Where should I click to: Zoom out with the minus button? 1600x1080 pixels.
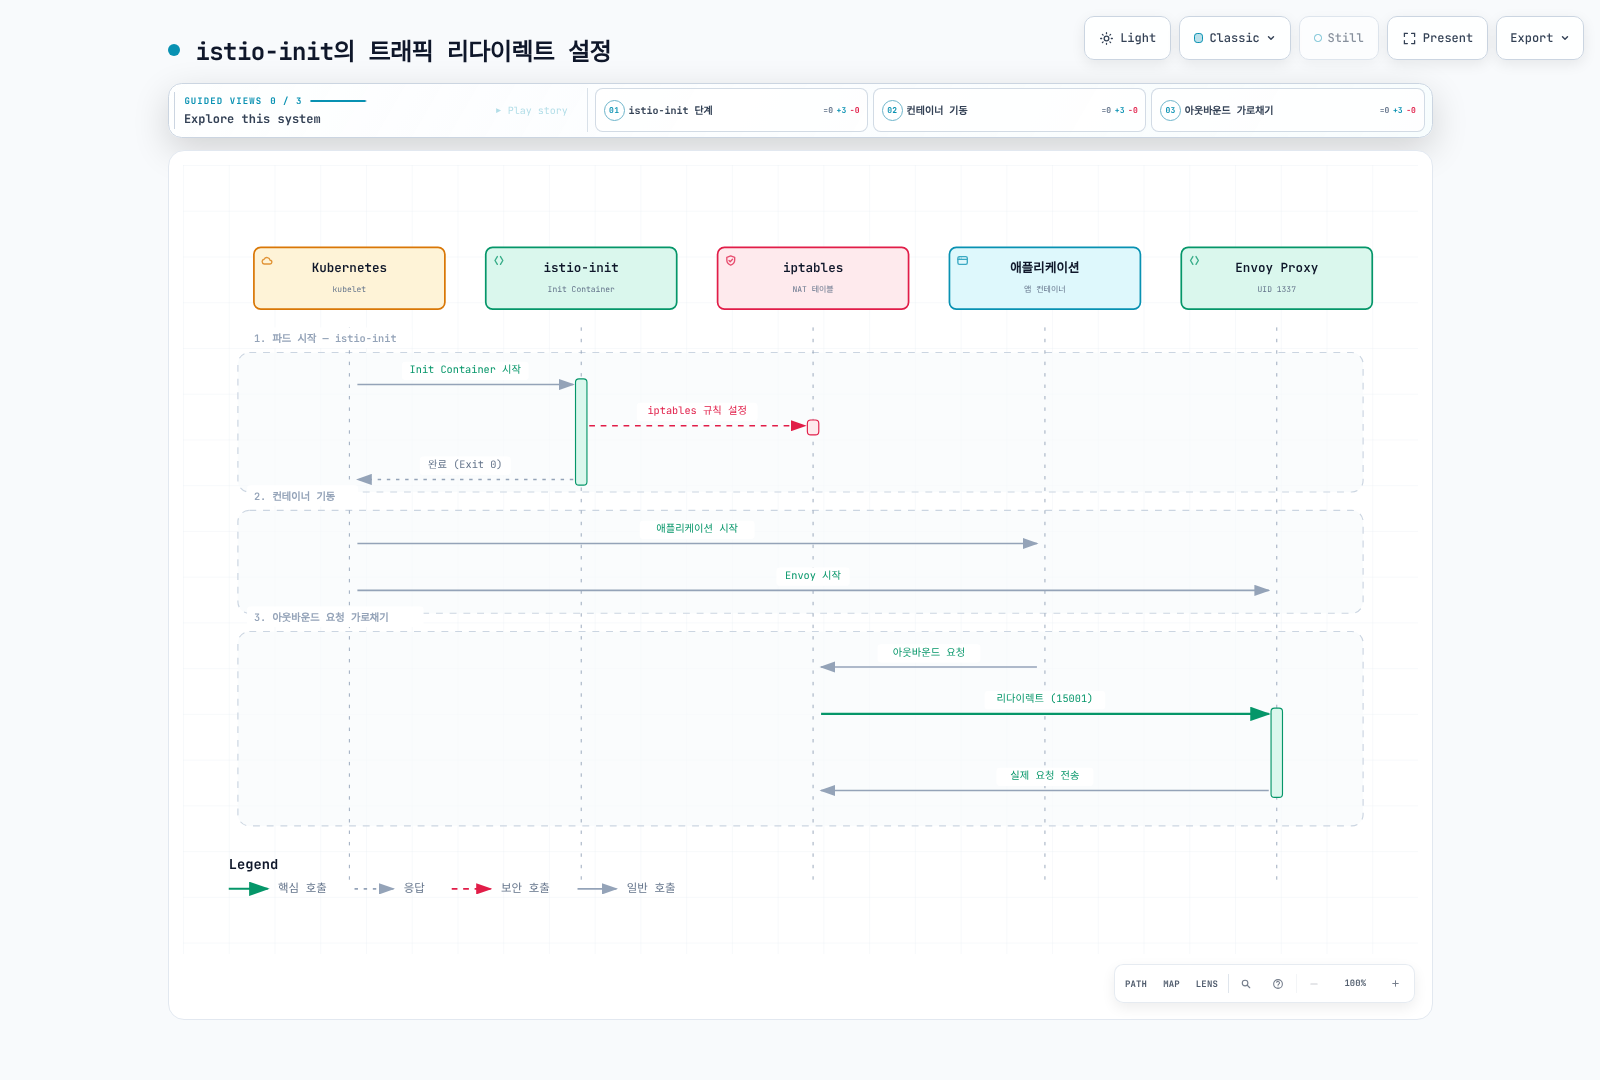1314,984
